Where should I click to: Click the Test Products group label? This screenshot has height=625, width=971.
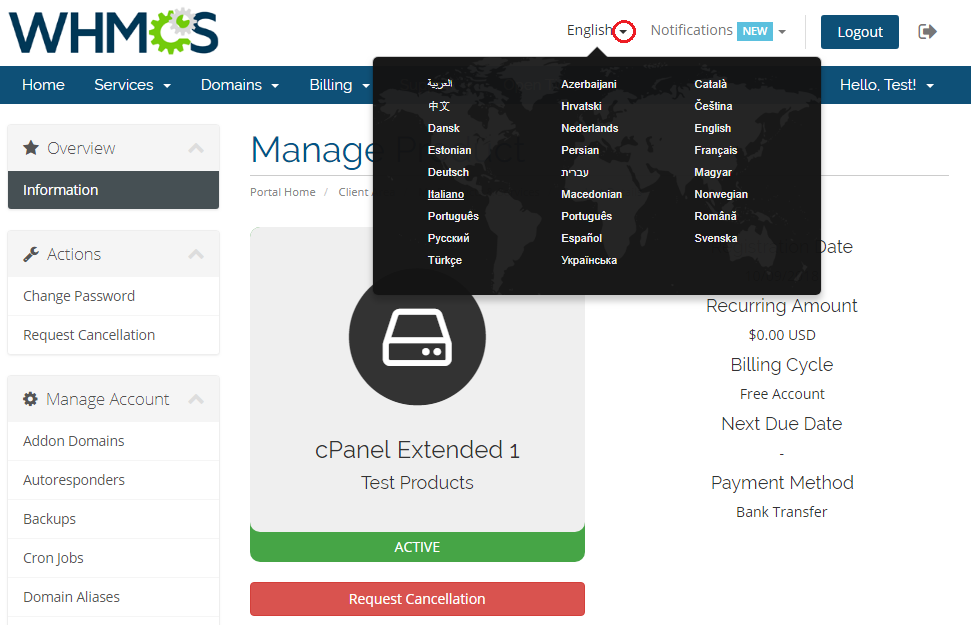[417, 483]
